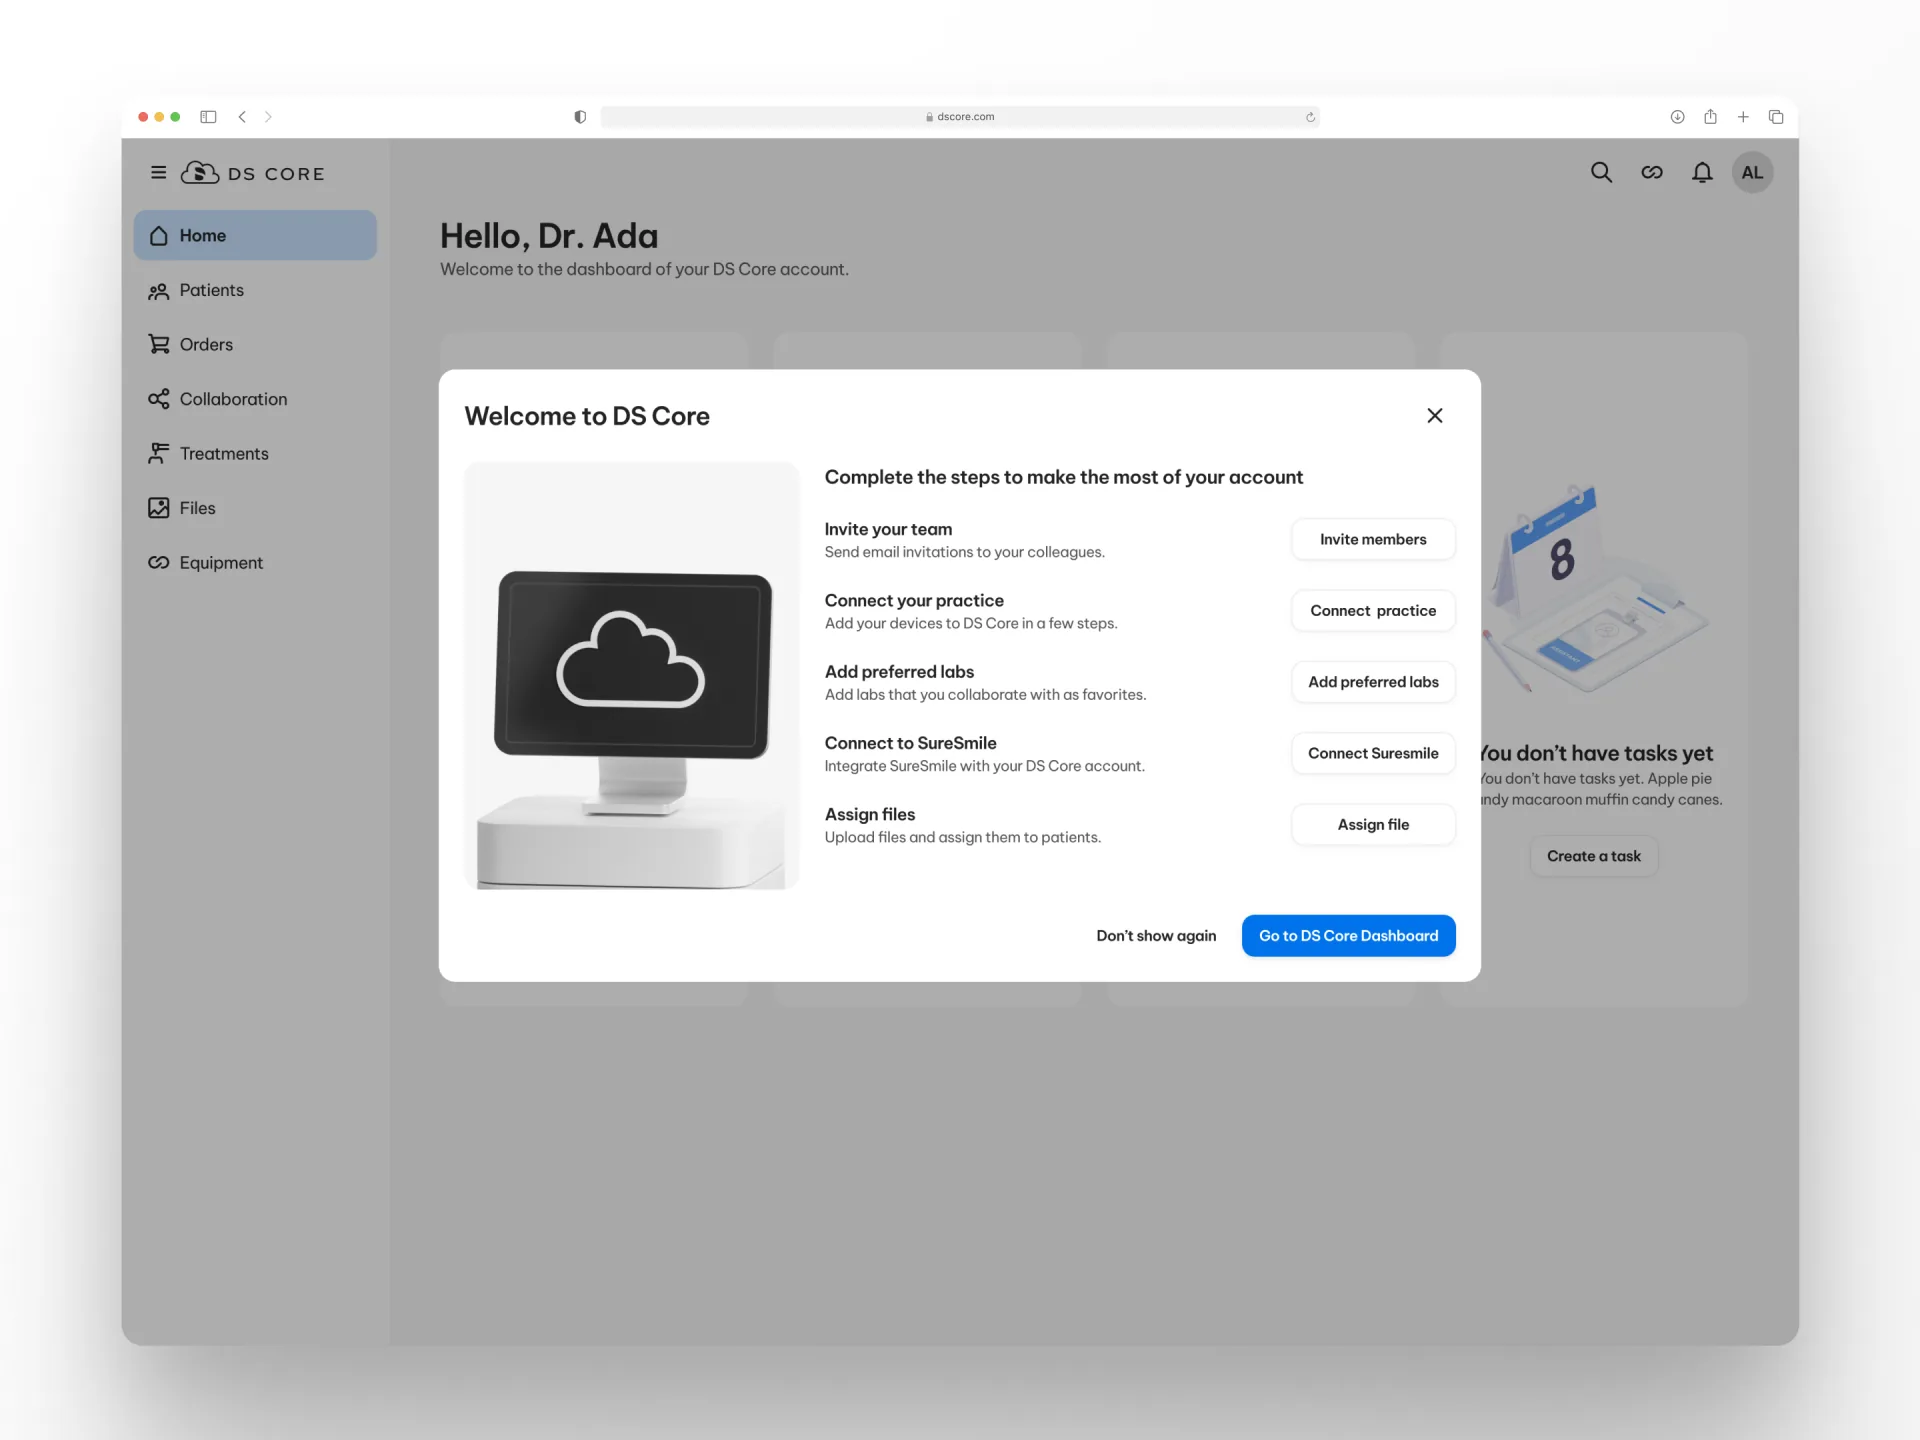Image resolution: width=1920 pixels, height=1440 pixels.
Task: Click the dscore.com address bar
Action: pos(960,117)
